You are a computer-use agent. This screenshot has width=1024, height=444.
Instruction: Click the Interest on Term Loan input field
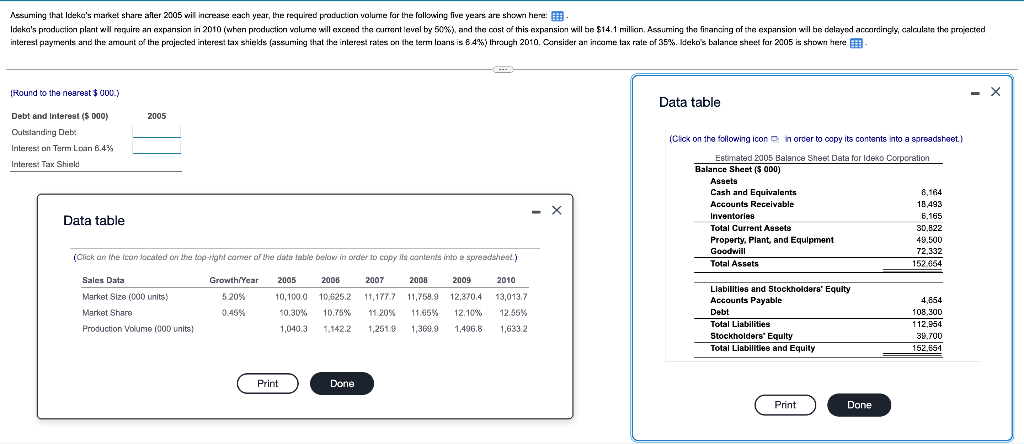(x=157, y=148)
